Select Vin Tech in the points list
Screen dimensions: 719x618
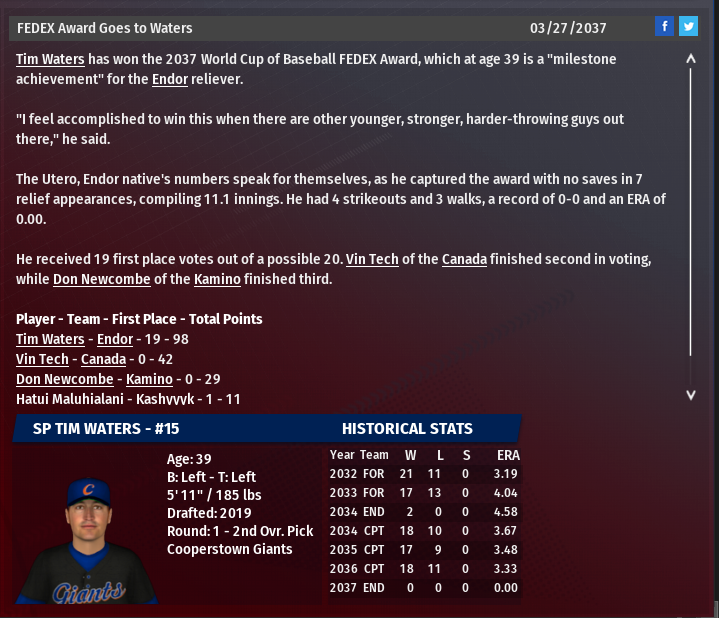pos(42,359)
